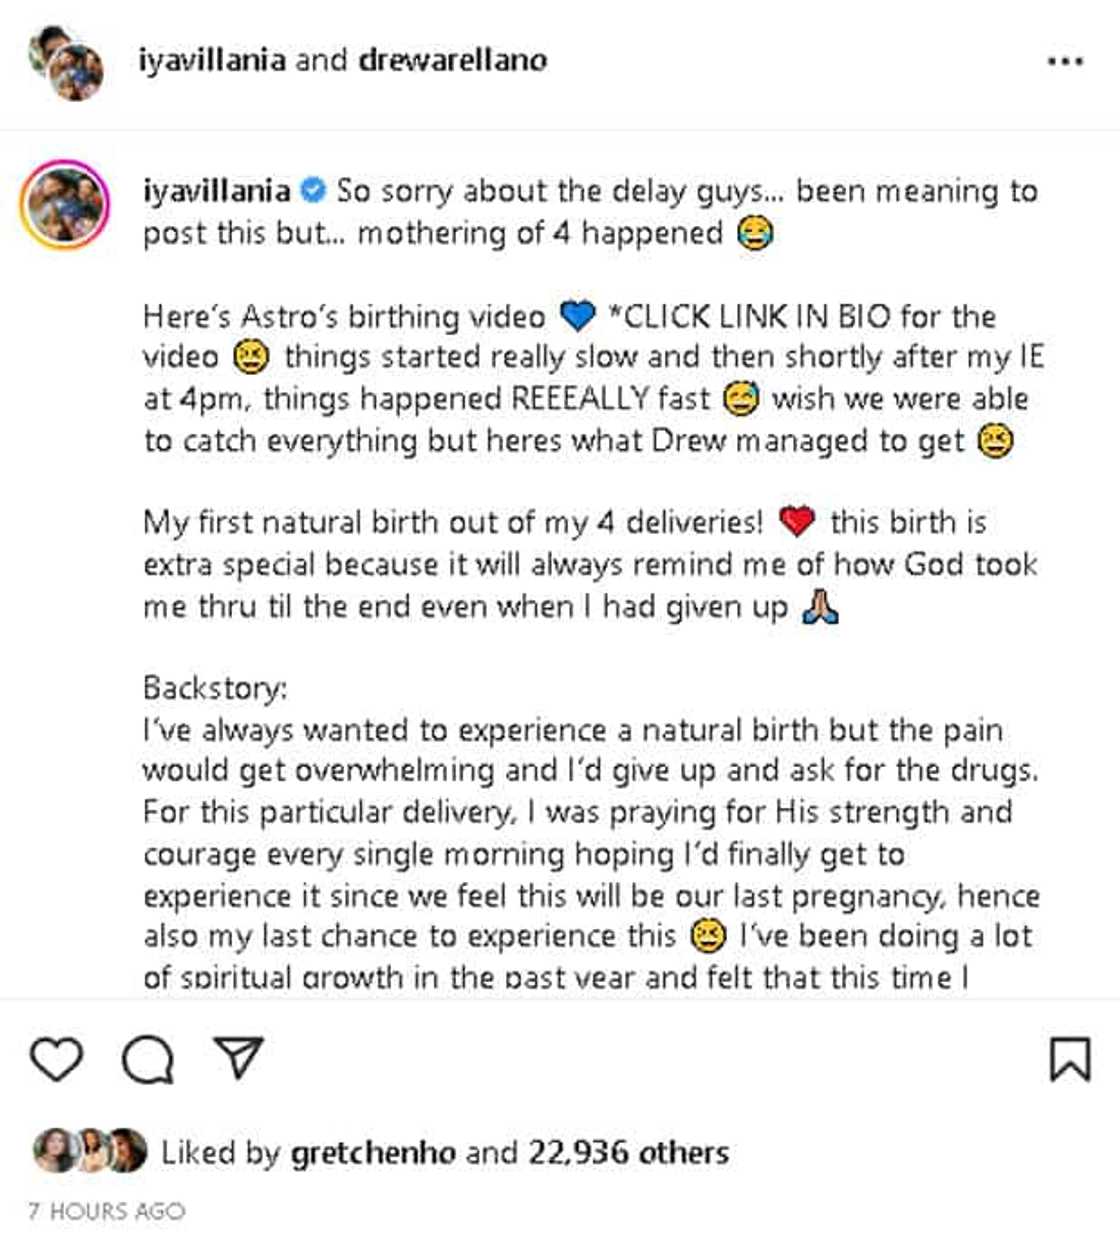Click the laughing-crying emoji after 'happened'

[755, 234]
